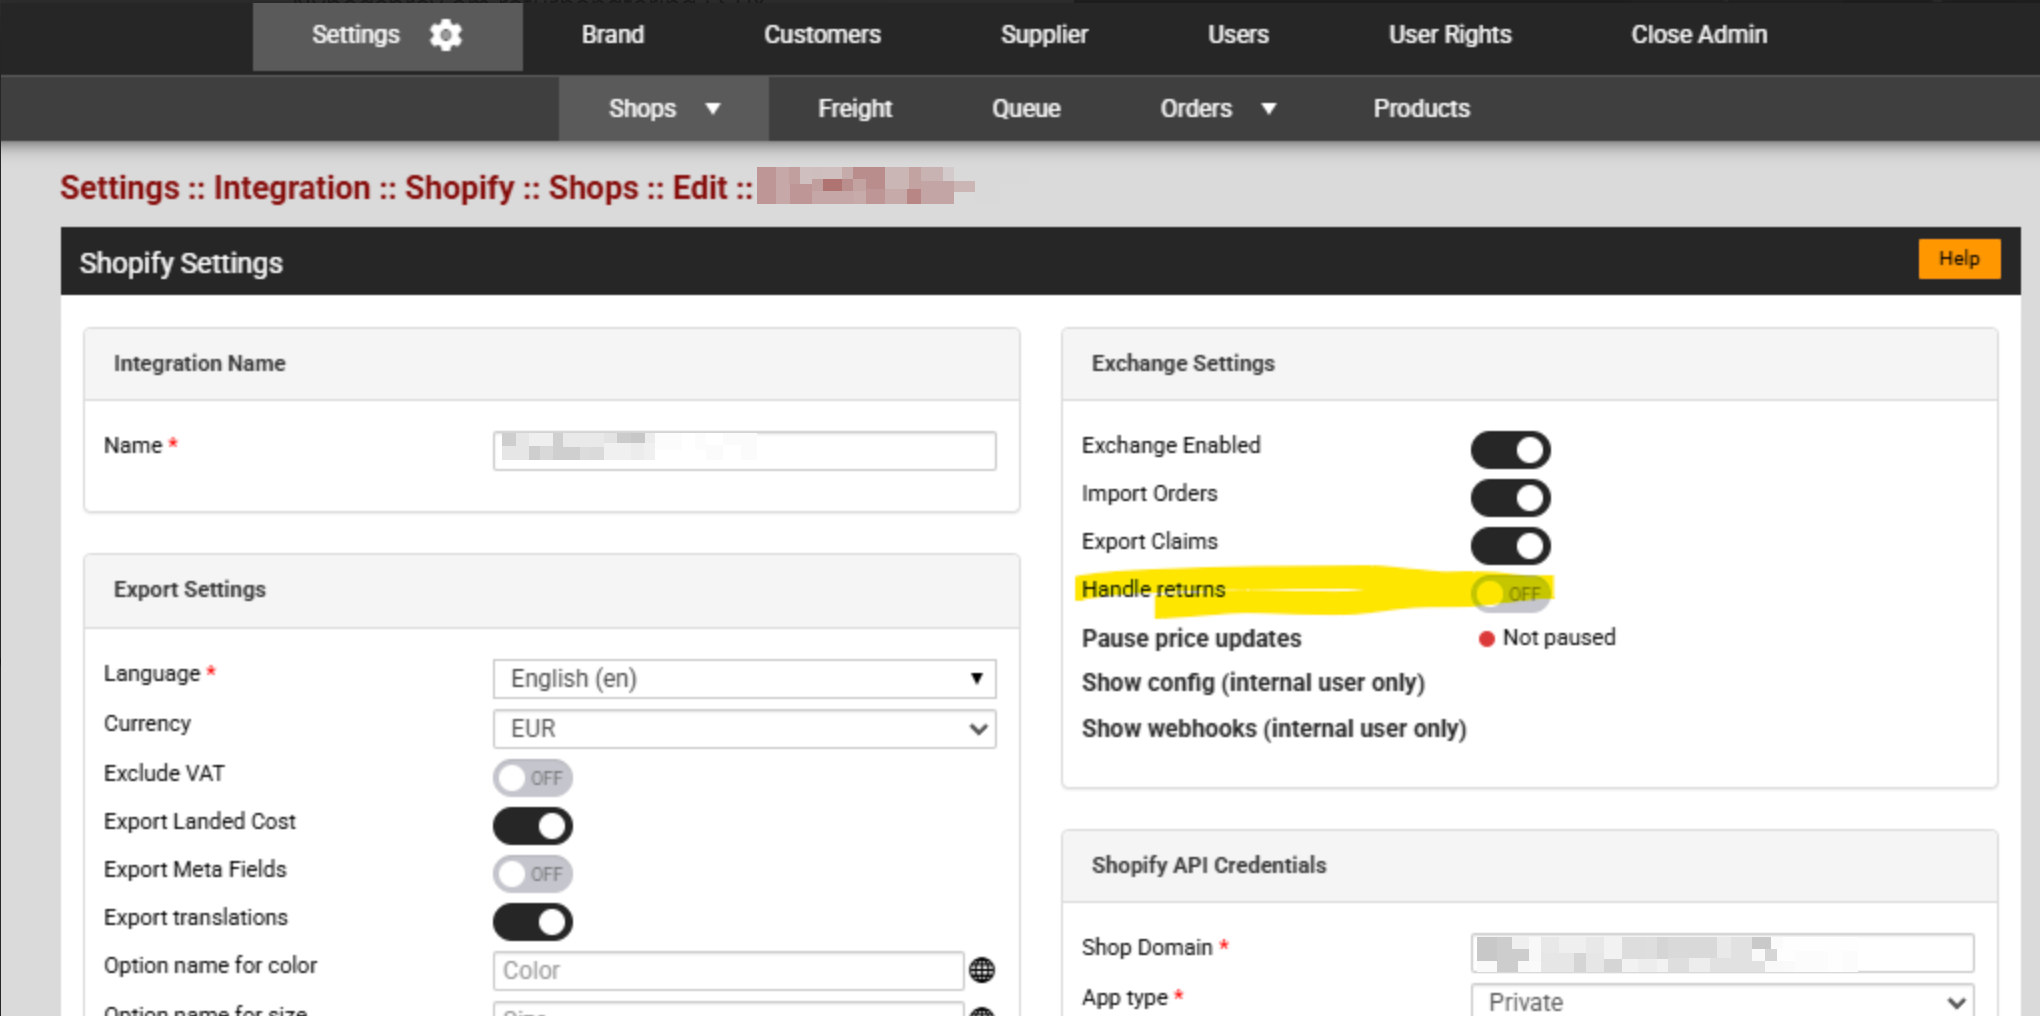Click the Orders dropdown arrow
This screenshot has width=2040, height=1016.
[1269, 109]
